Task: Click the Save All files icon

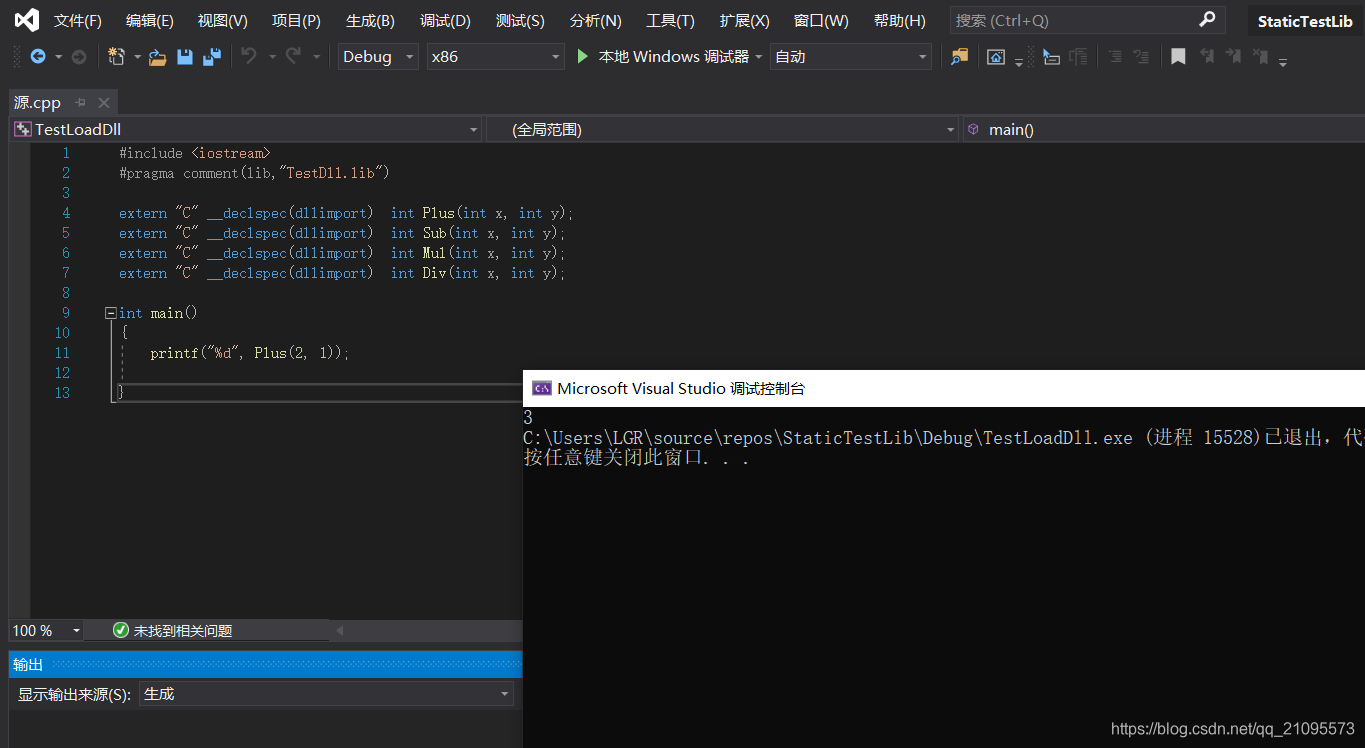Action: [x=211, y=57]
